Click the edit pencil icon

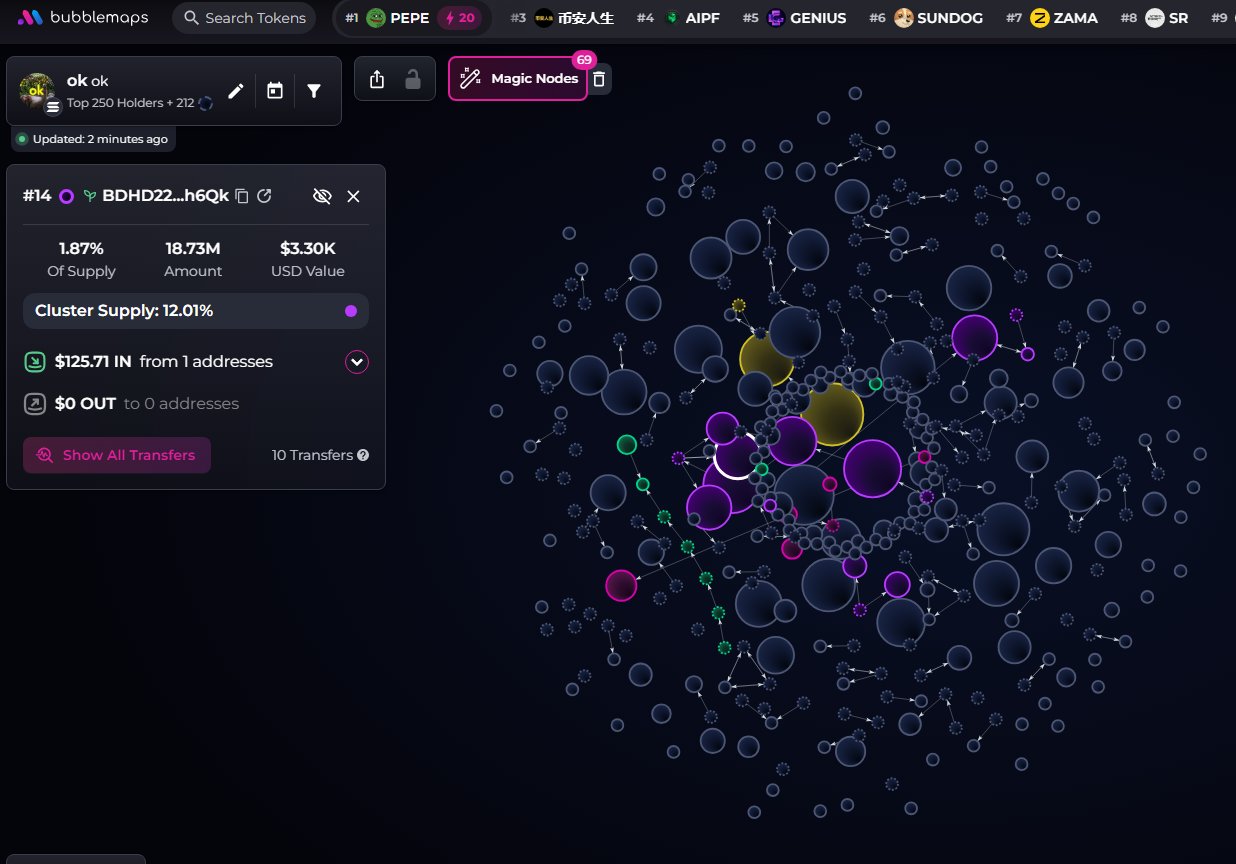[236, 91]
